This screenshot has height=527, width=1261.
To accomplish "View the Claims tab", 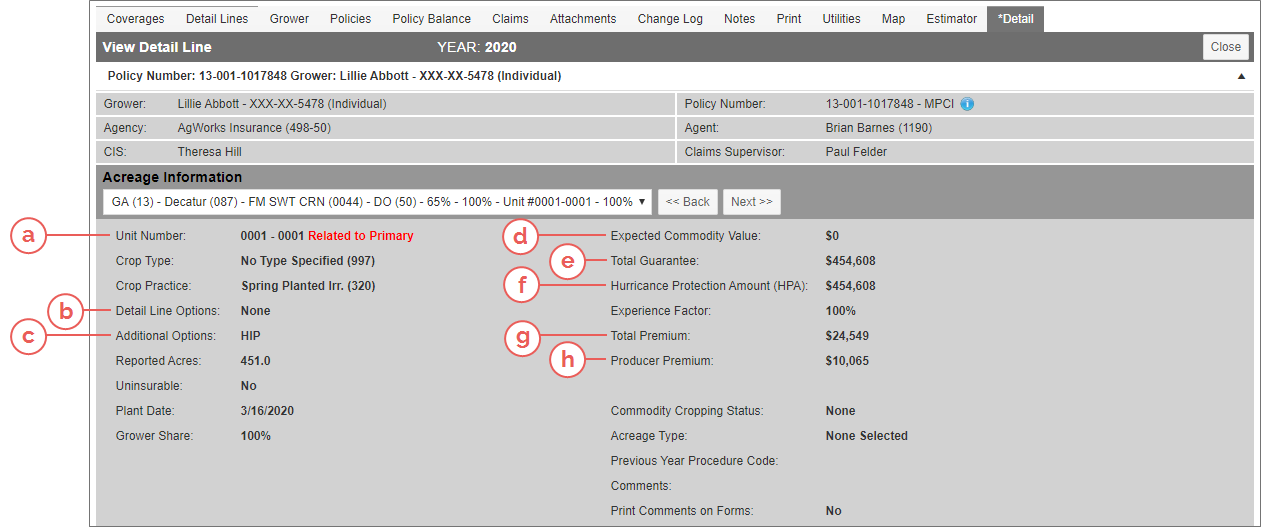I will click(510, 19).
